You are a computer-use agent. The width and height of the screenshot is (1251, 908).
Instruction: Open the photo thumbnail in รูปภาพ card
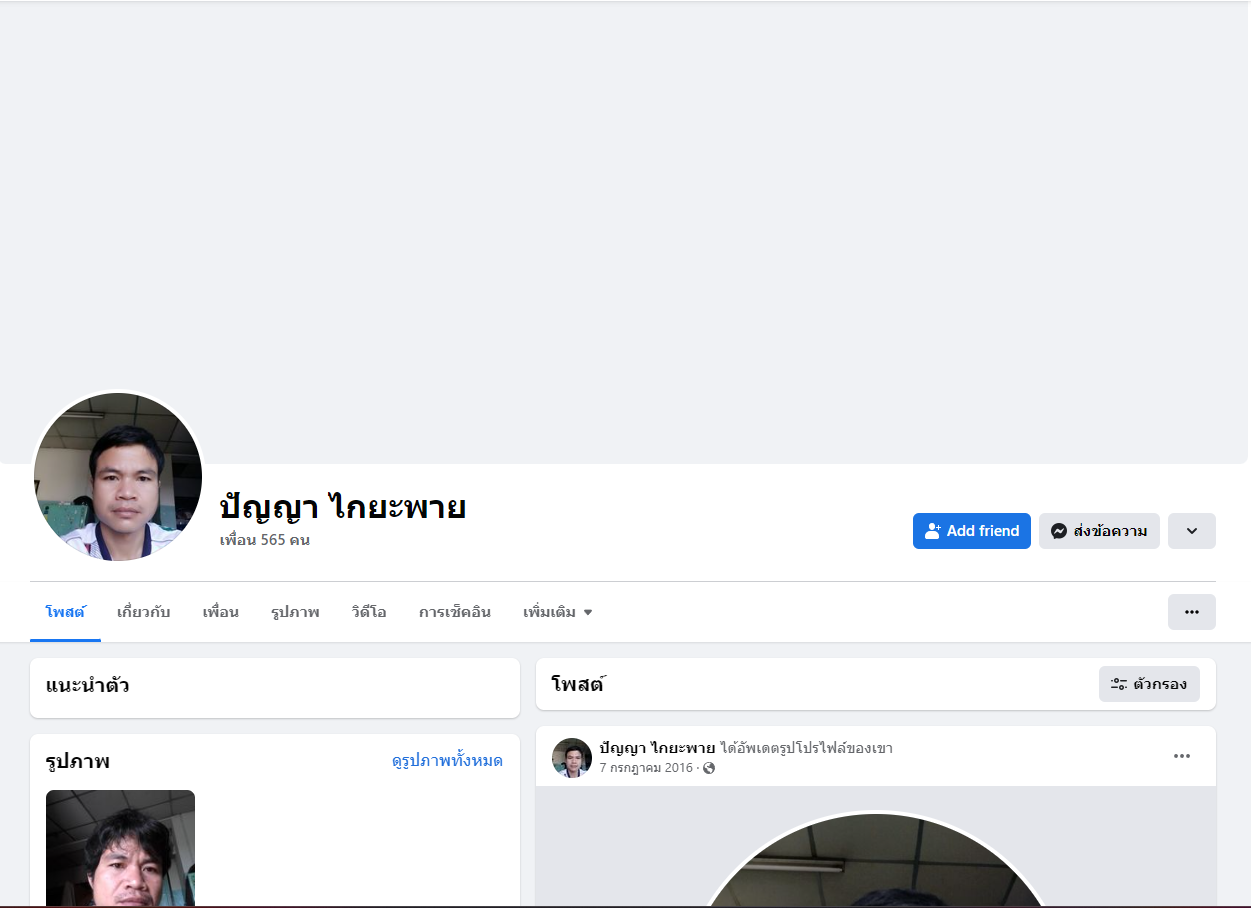click(120, 848)
